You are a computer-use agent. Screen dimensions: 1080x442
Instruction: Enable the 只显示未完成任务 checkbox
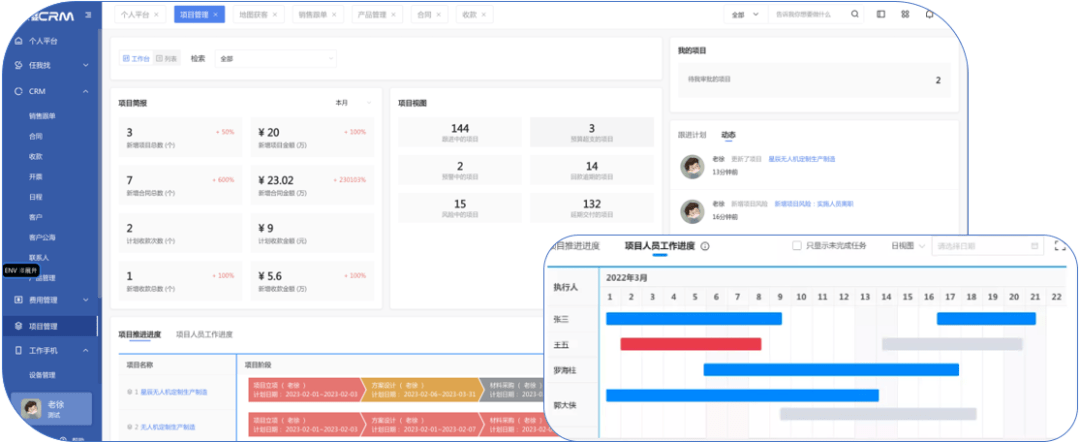pos(796,246)
